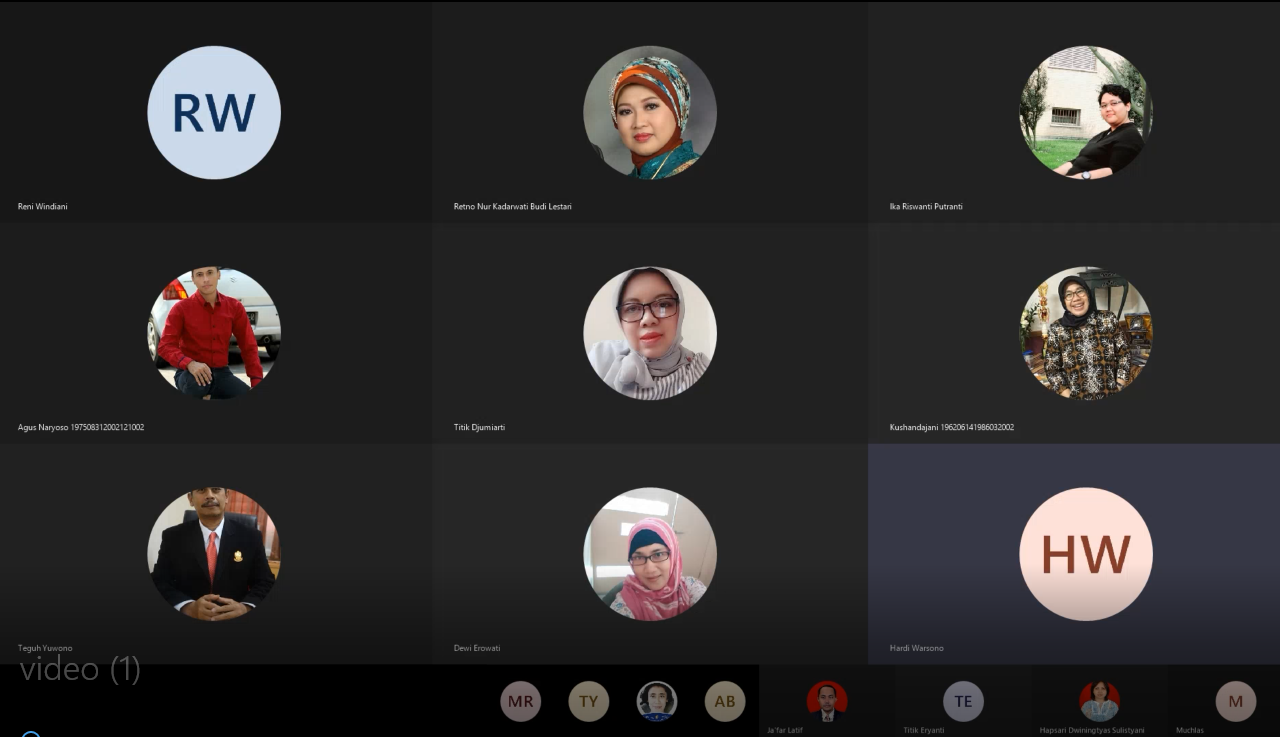Image resolution: width=1280 pixels, height=737 pixels.
Task: Select the TY participant initials circle
Action: (588, 701)
